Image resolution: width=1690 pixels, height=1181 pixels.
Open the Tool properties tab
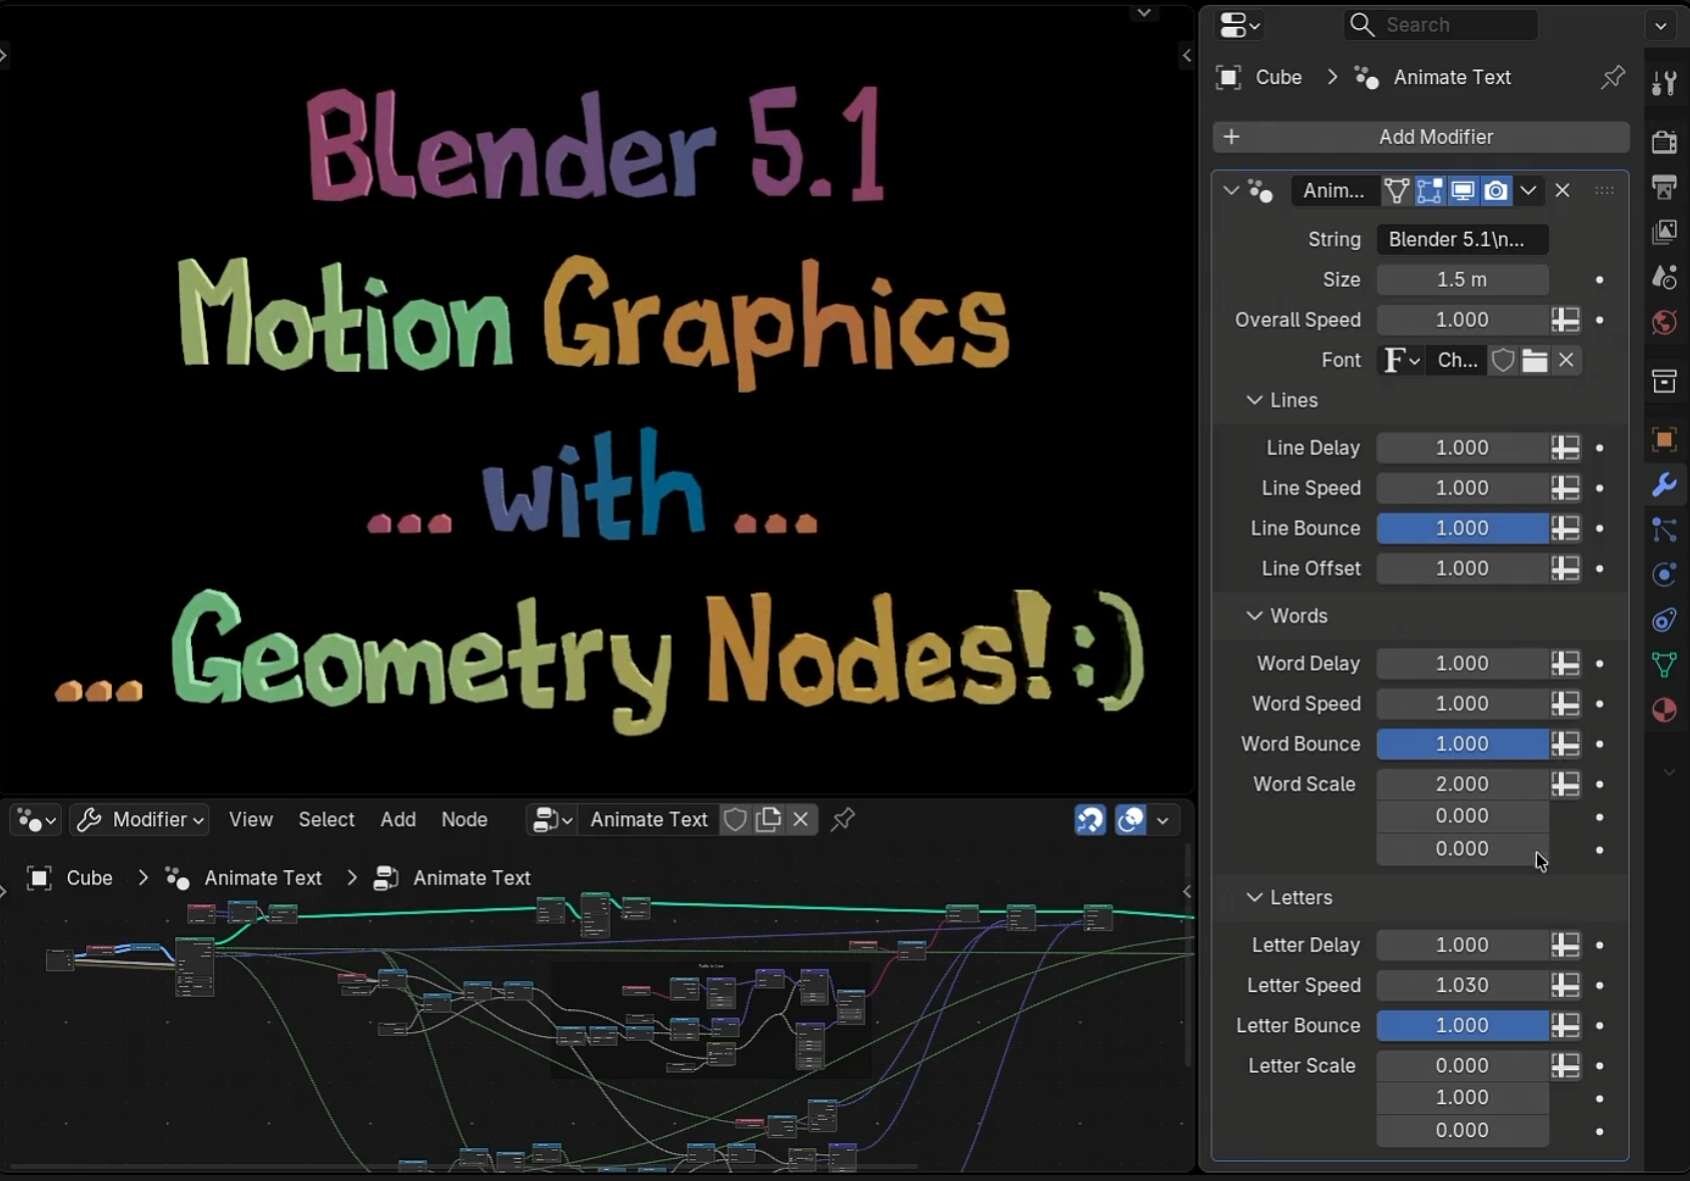pyautogui.click(x=1664, y=83)
